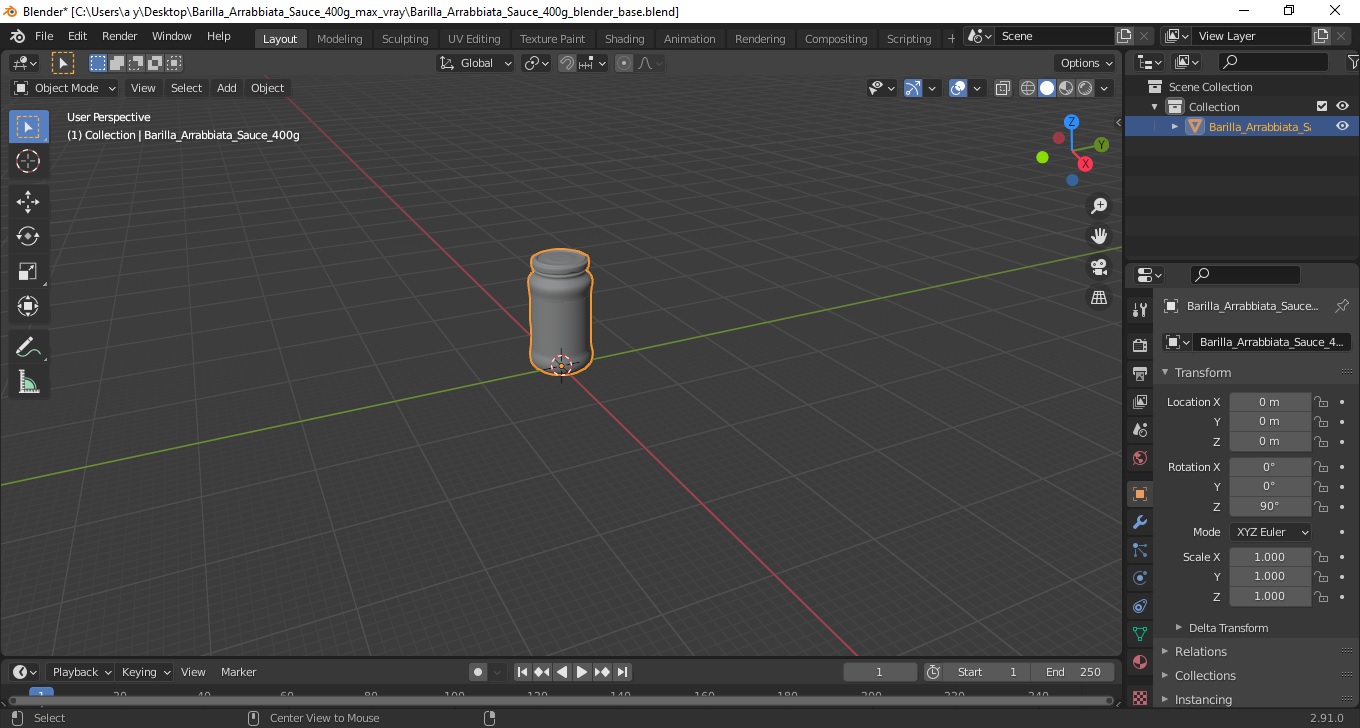Select the Rotate tool
1360x728 pixels.
pyautogui.click(x=28, y=236)
